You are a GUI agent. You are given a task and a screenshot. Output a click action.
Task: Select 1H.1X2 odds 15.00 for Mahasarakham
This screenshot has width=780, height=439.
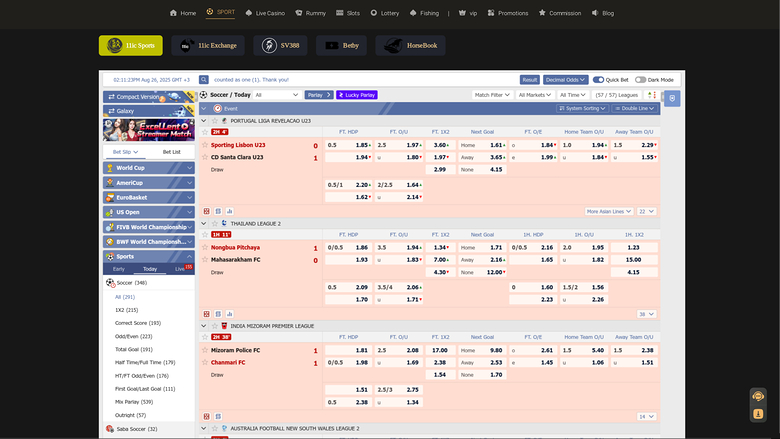634,260
